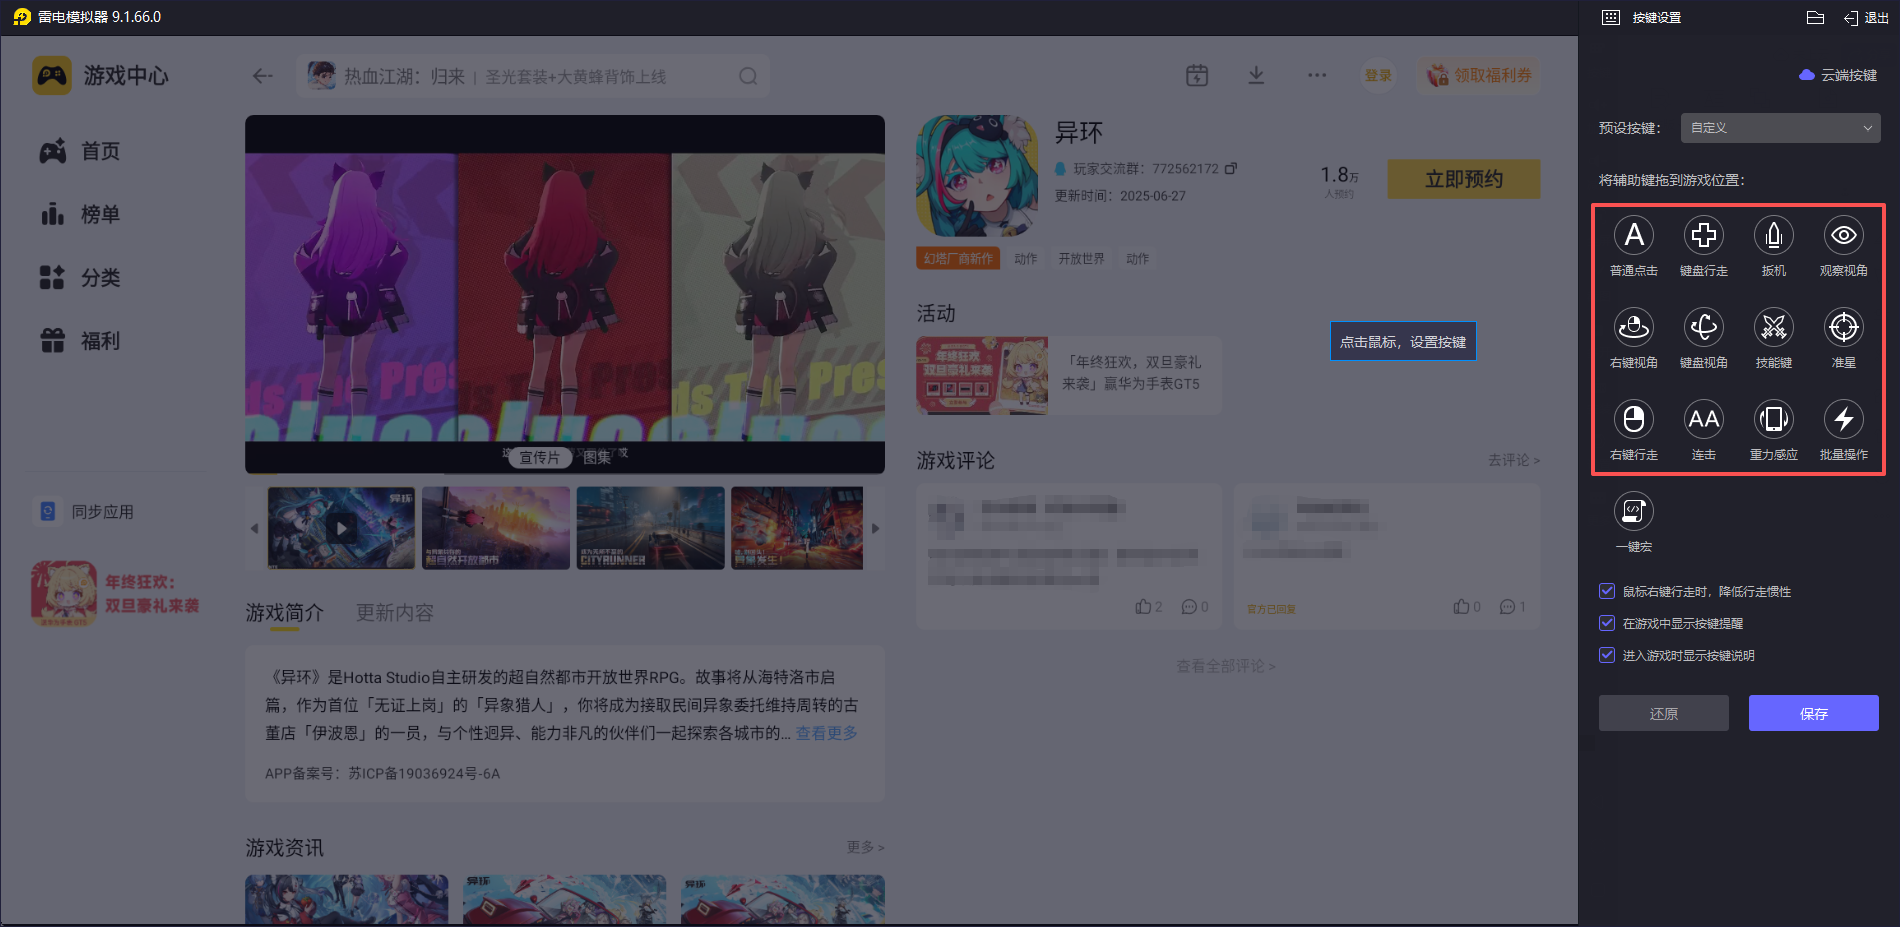
Task: Select the 右键视角 icon
Action: [x=1634, y=328]
